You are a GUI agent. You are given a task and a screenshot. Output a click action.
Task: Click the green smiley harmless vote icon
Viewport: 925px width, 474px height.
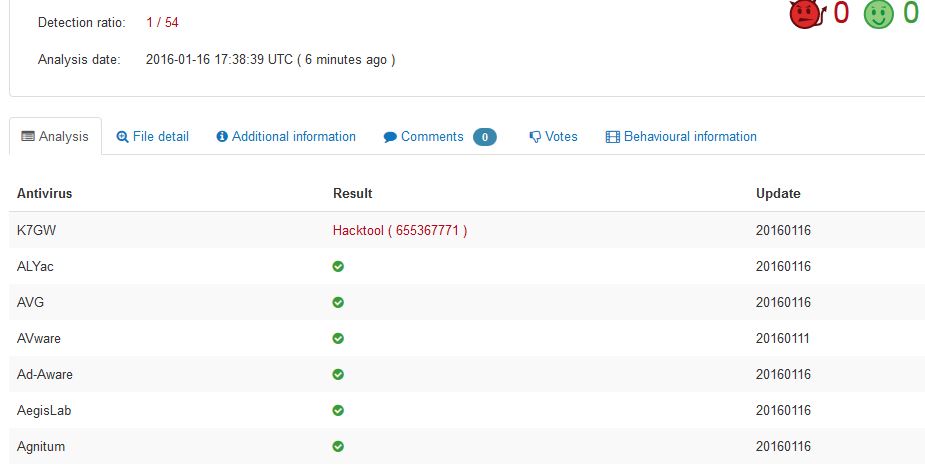coord(878,14)
